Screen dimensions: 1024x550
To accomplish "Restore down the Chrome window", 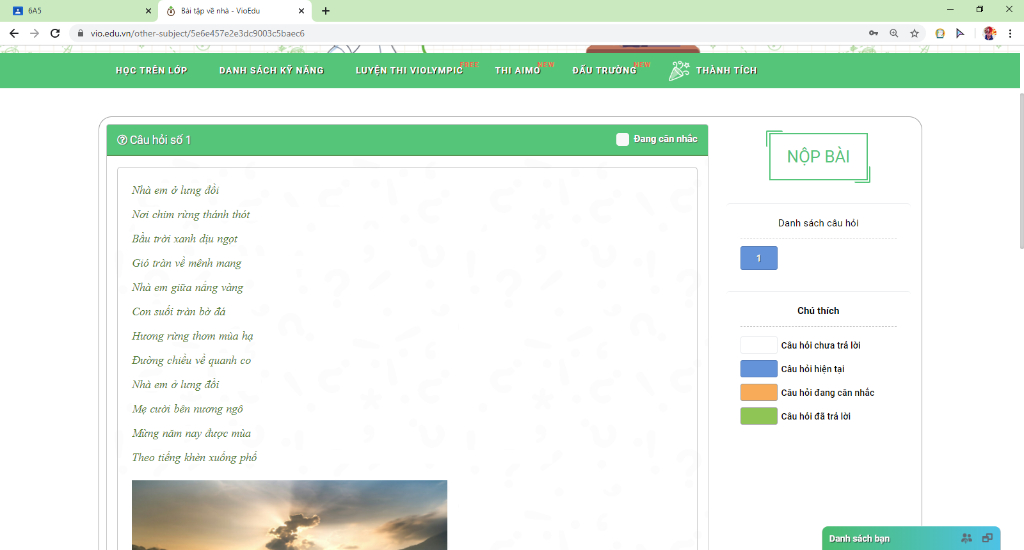I will coord(980,9).
